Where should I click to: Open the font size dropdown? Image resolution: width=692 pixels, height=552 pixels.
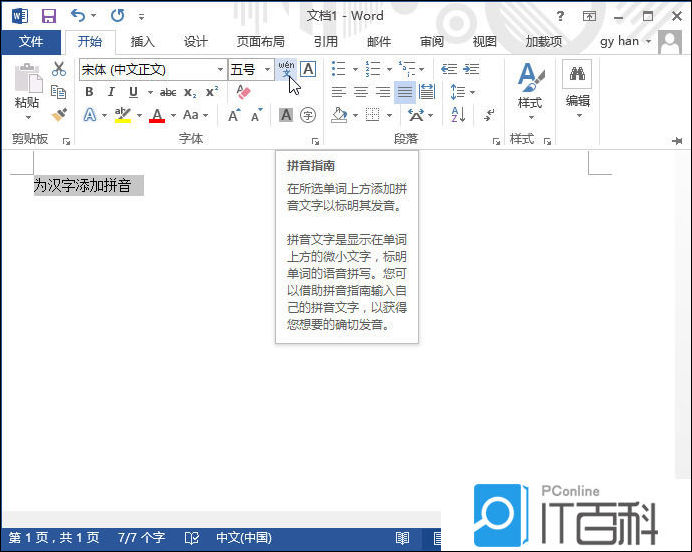pyautogui.click(x=267, y=69)
